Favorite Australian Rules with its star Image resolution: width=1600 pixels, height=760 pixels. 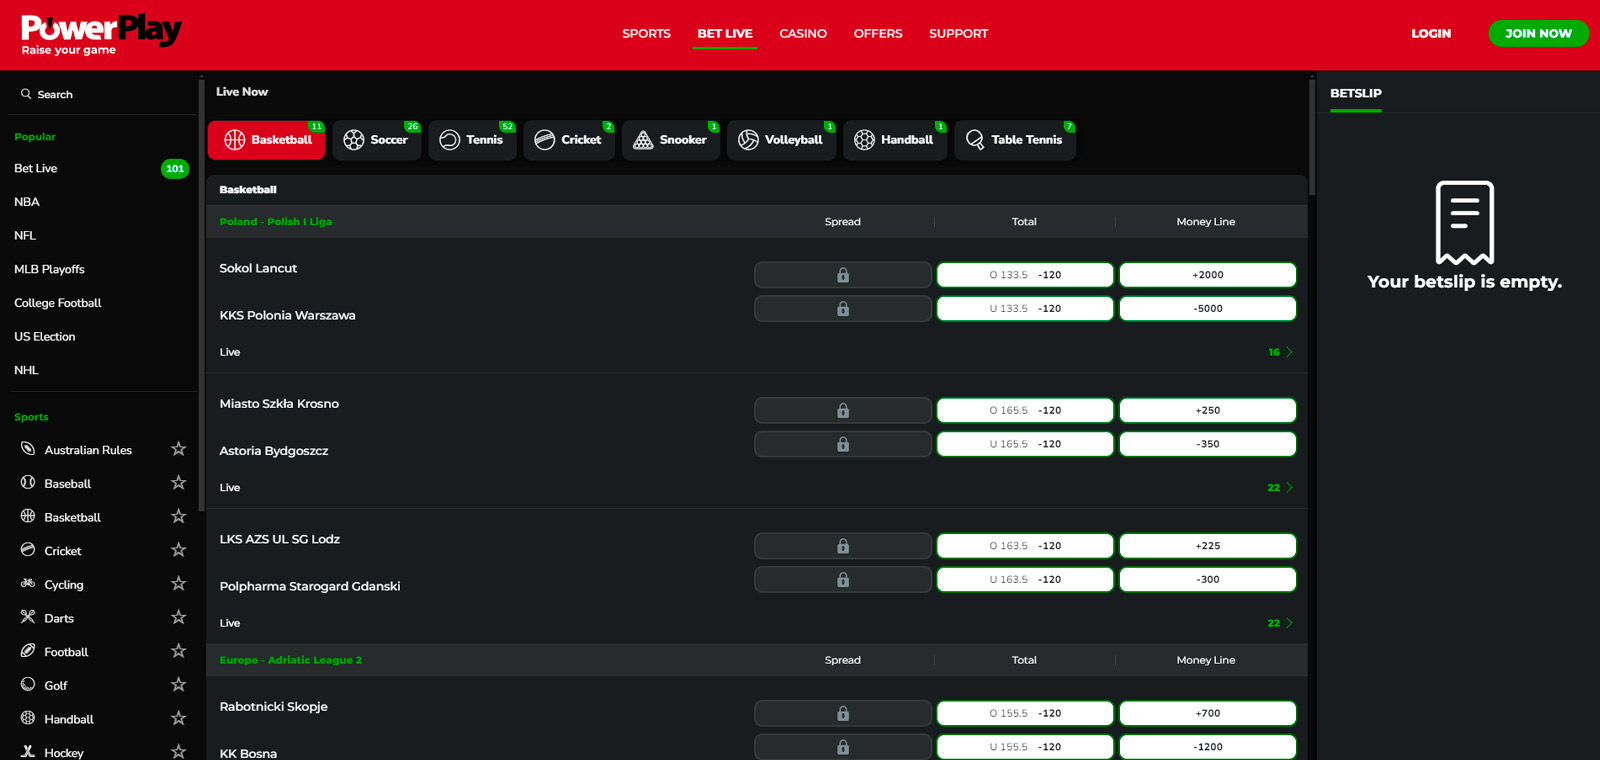[178, 449]
